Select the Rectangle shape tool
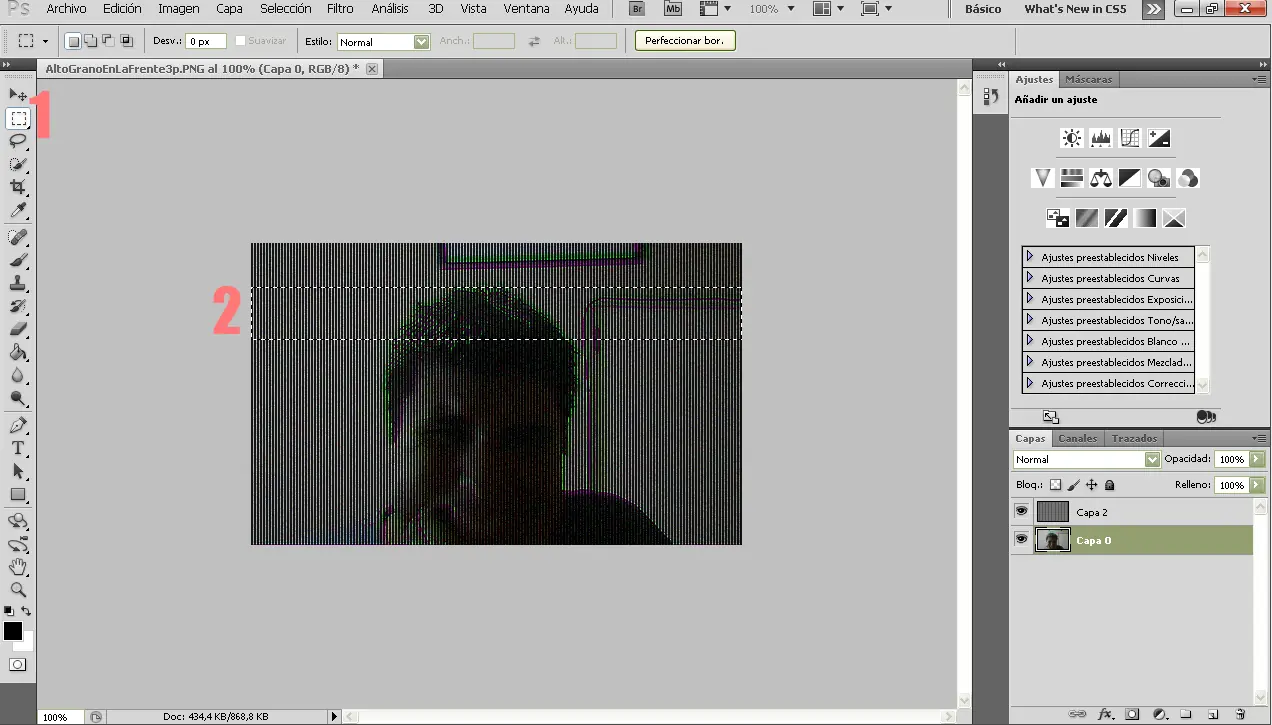Image resolution: width=1272 pixels, height=725 pixels. (x=18, y=495)
